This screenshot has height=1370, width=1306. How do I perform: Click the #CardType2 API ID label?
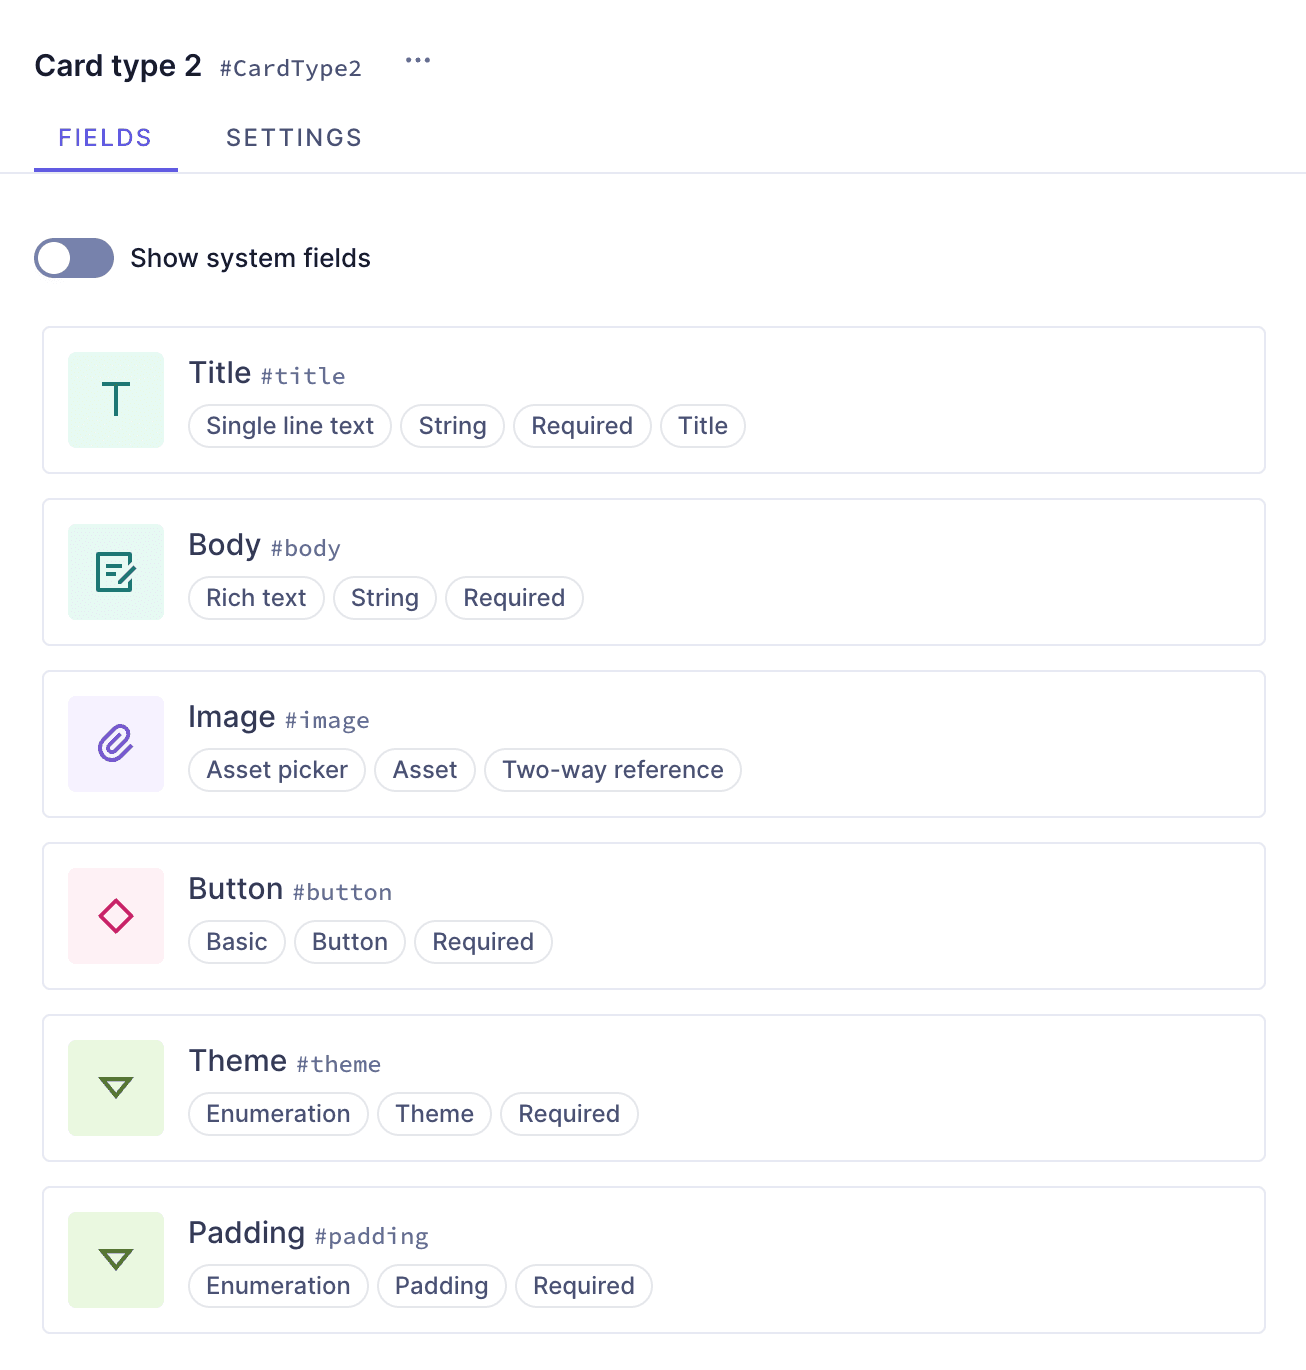tap(290, 68)
